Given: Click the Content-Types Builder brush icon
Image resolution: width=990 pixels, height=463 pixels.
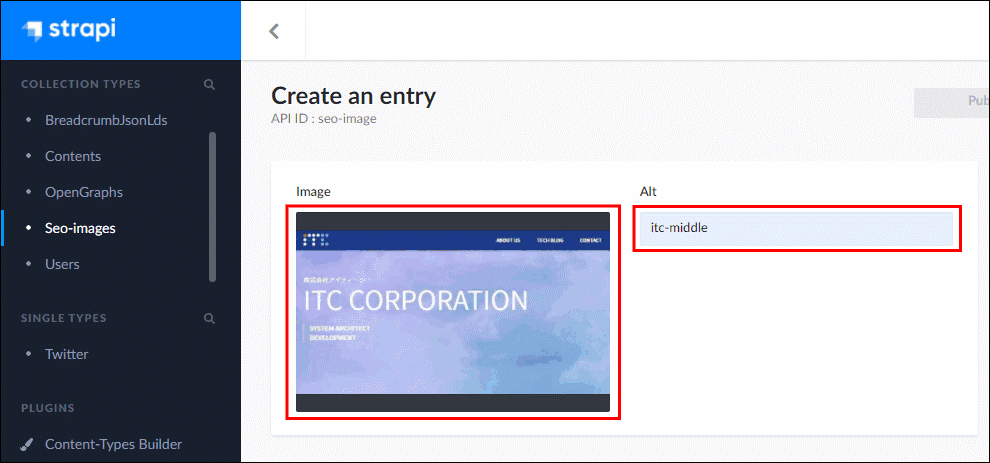Looking at the screenshot, I should (x=27, y=445).
